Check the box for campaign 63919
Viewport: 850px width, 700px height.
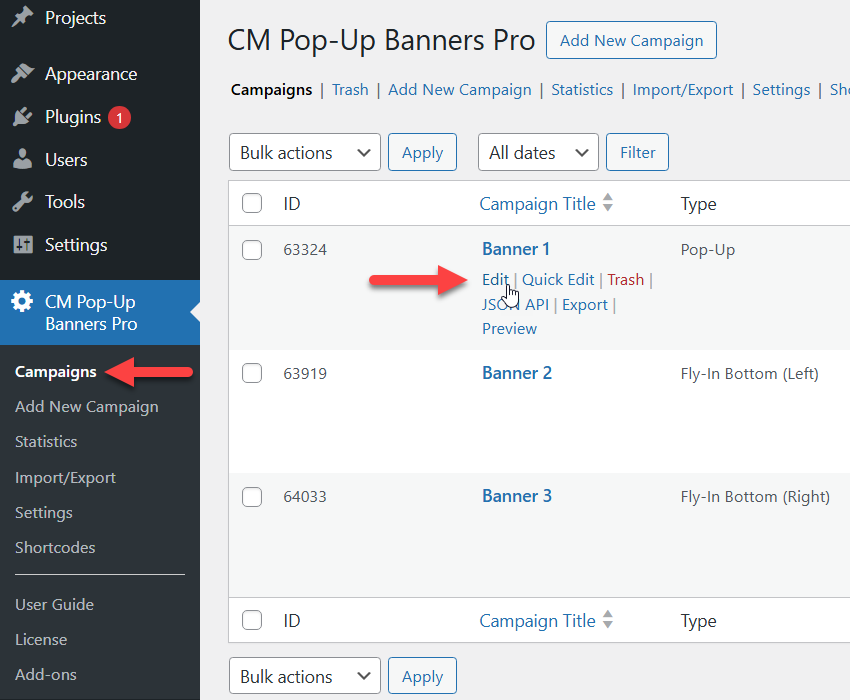coord(252,373)
